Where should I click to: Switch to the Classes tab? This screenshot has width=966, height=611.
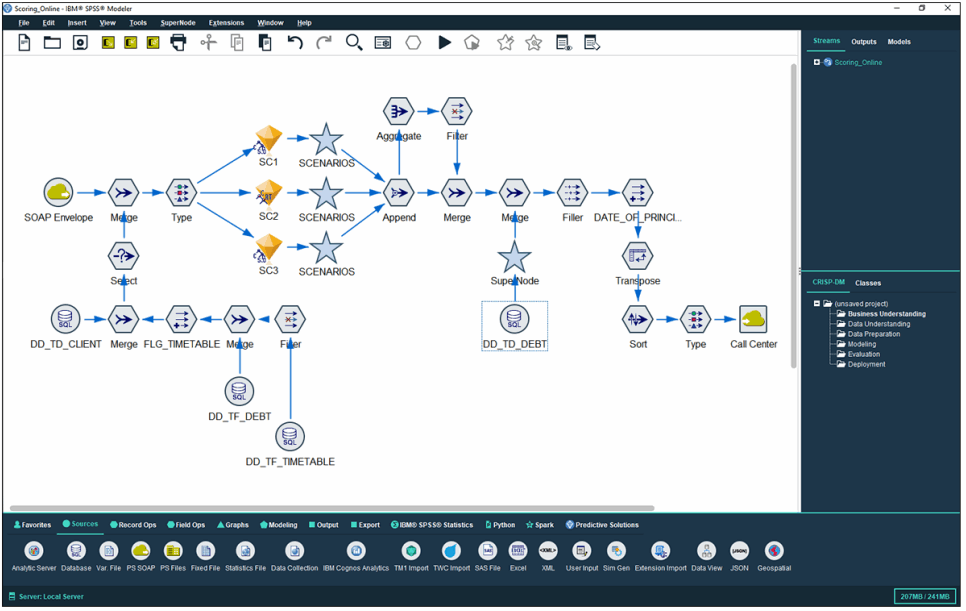[x=868, y=283]
